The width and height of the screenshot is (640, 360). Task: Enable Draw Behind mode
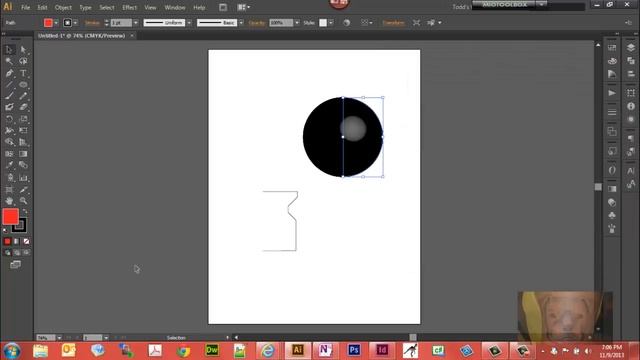click(17, 253)
